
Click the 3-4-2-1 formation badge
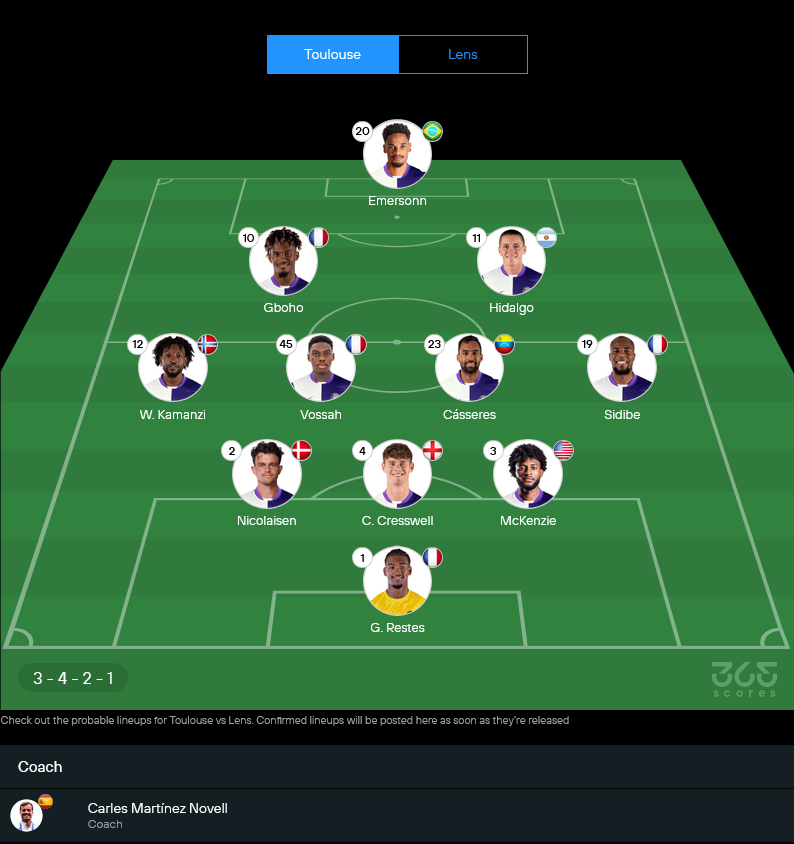73,678
